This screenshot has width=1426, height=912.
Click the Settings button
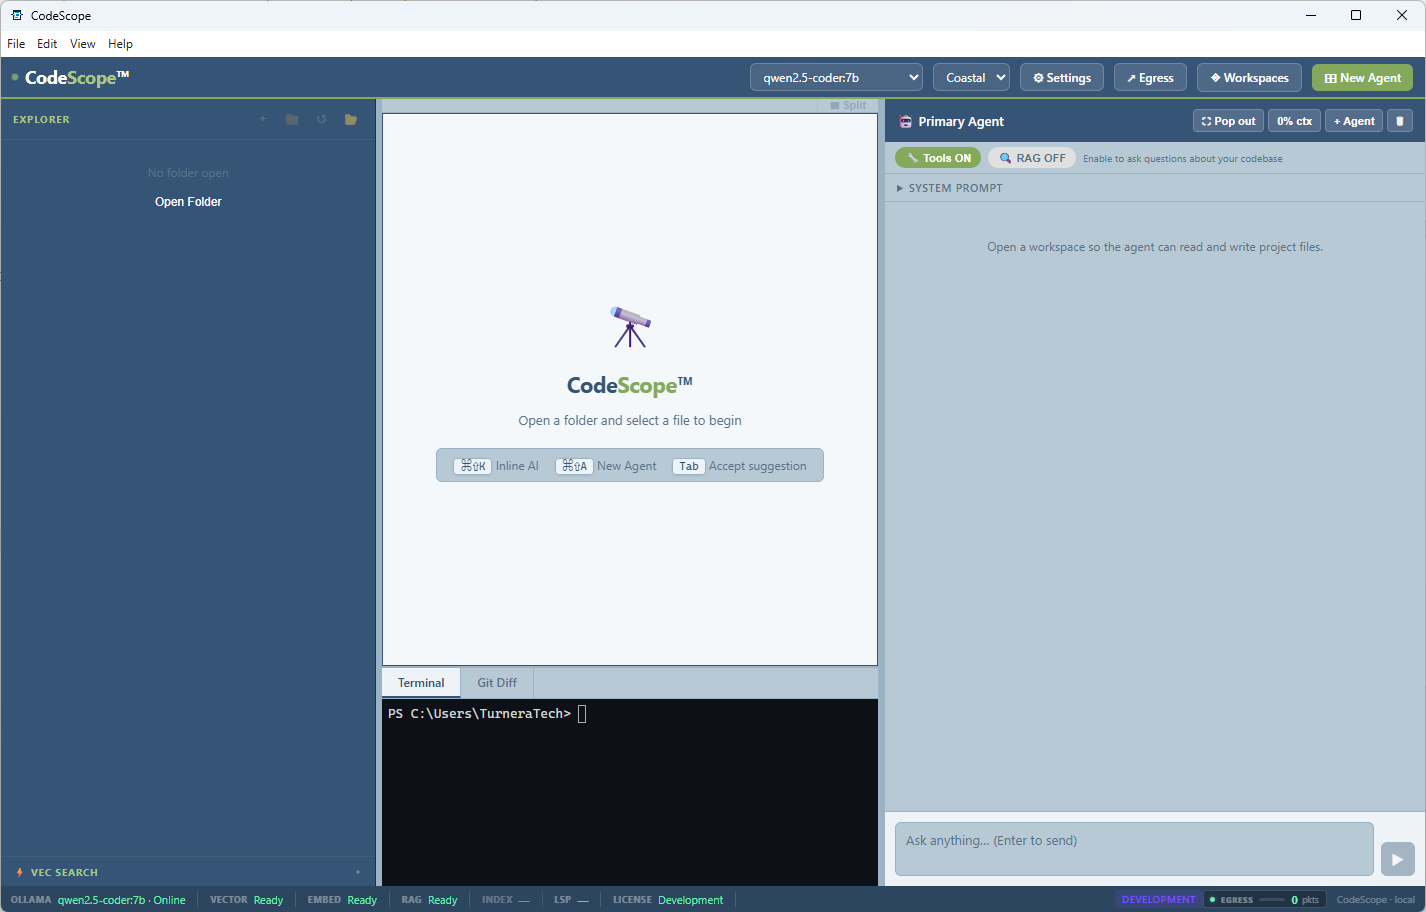click(x=1062, y=77)
